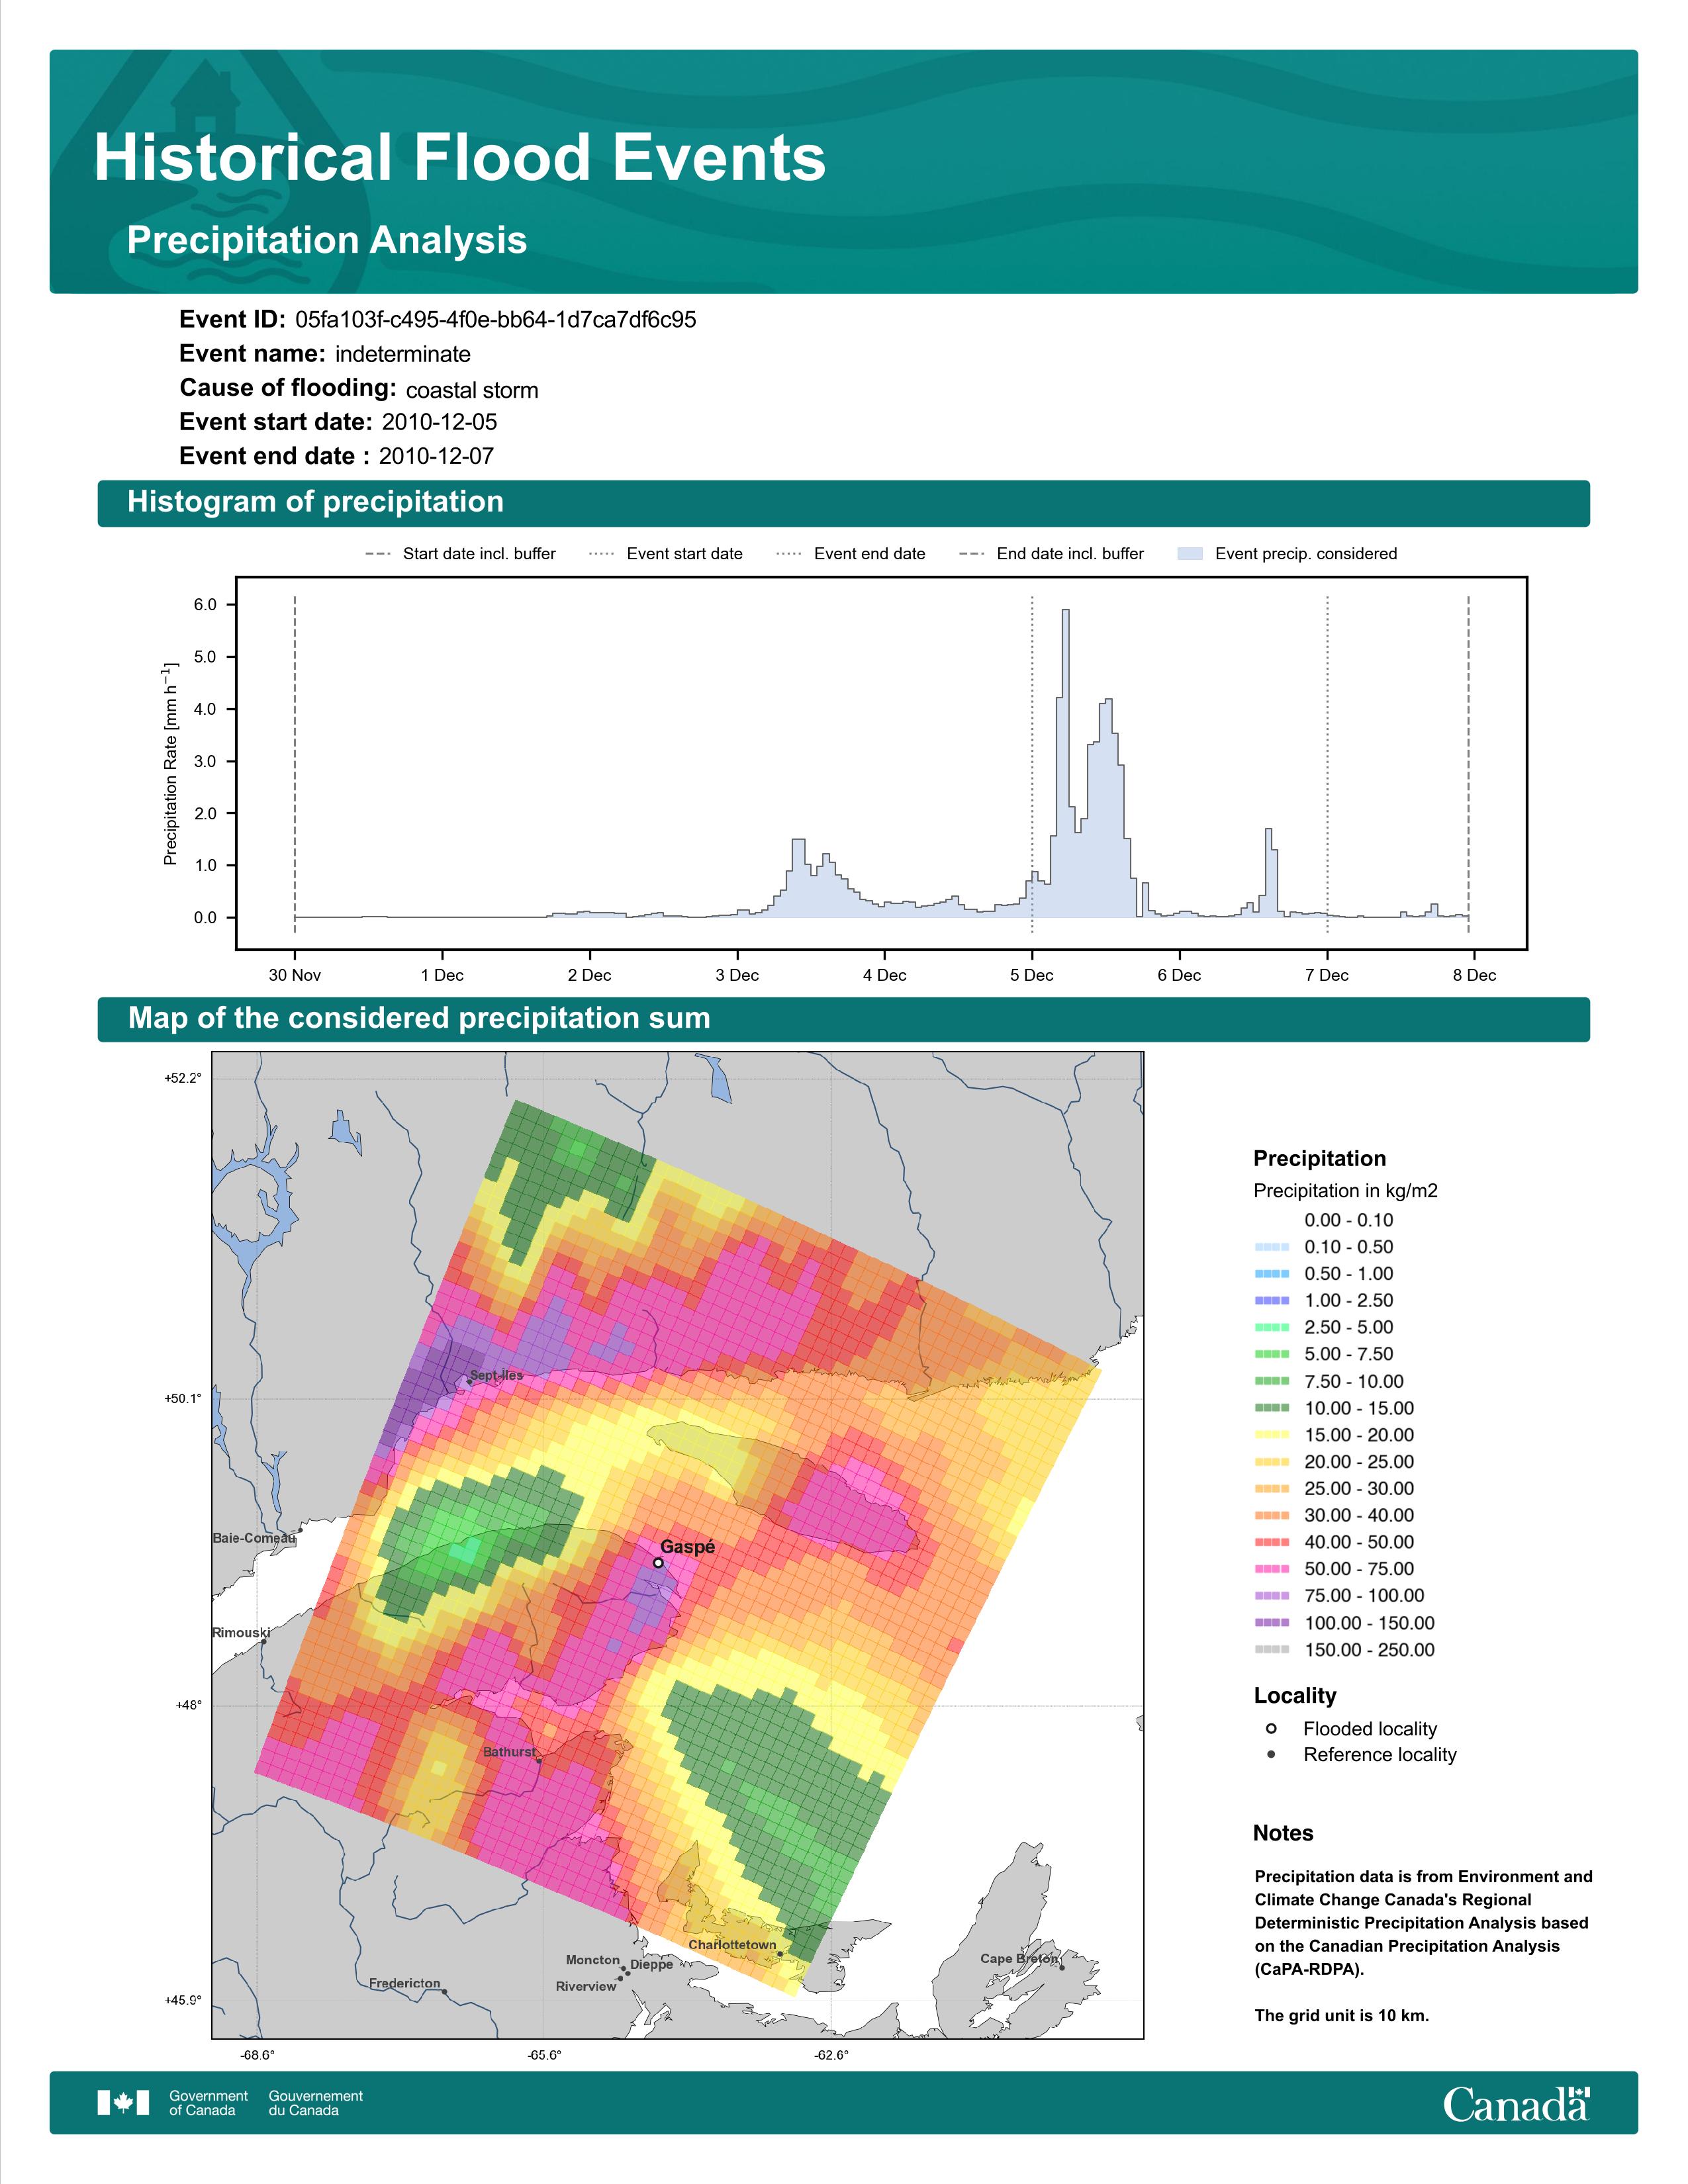
Task: Click the Reference locality legend dot
Action: point(1271,1754)
